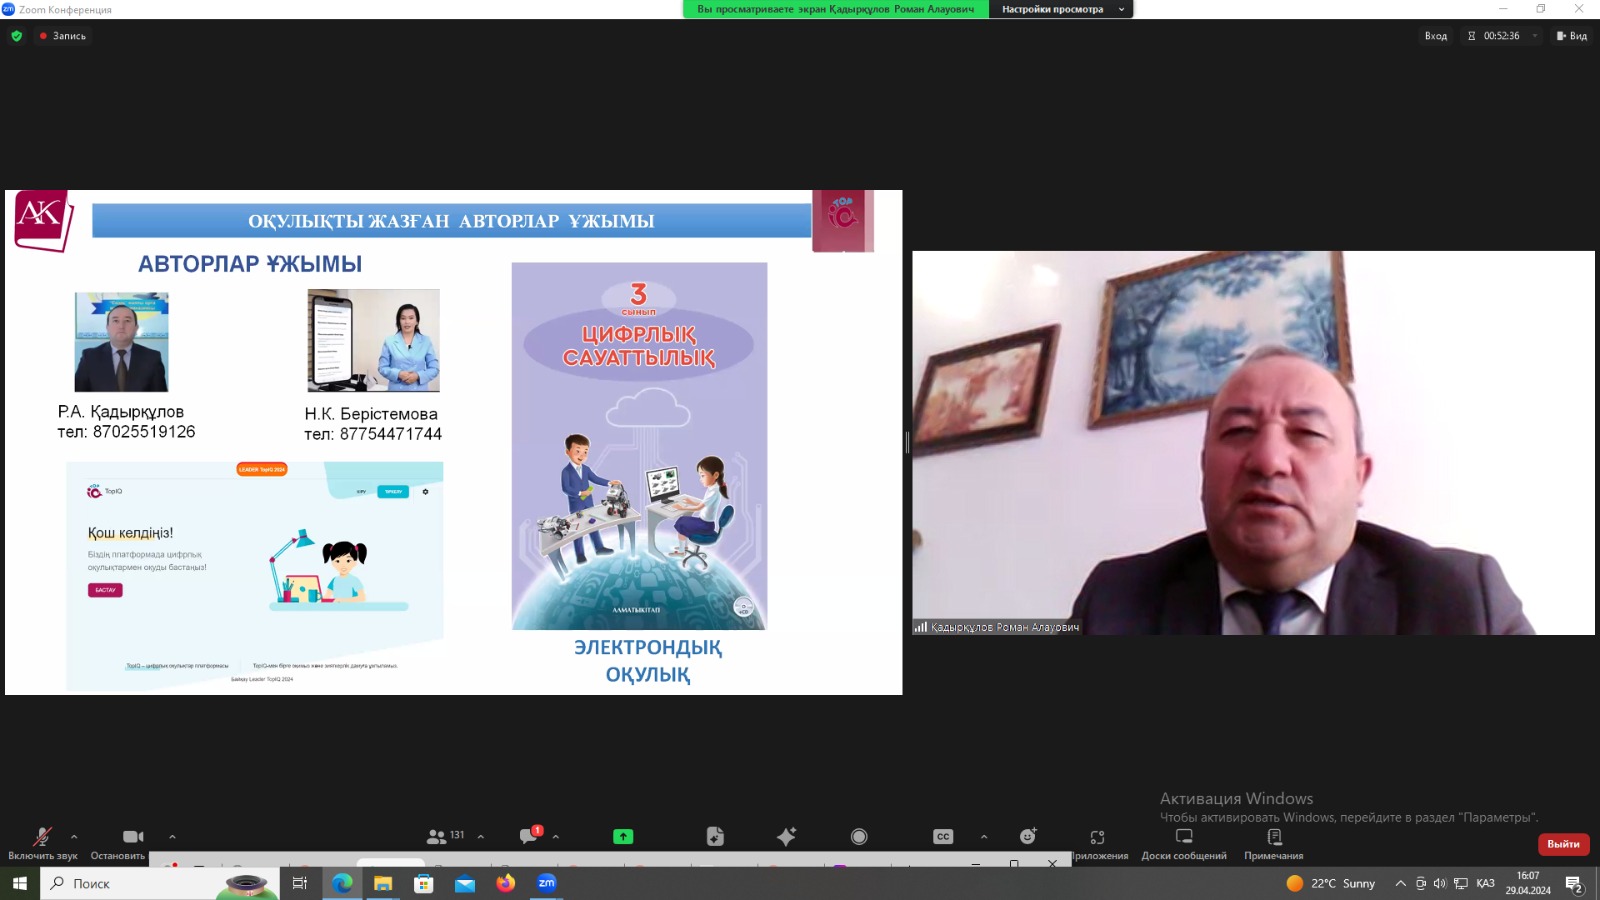Viewport: 1600px width, 900px height.
Task: Click the resize handle between slide and video
Action: point(907,442)
